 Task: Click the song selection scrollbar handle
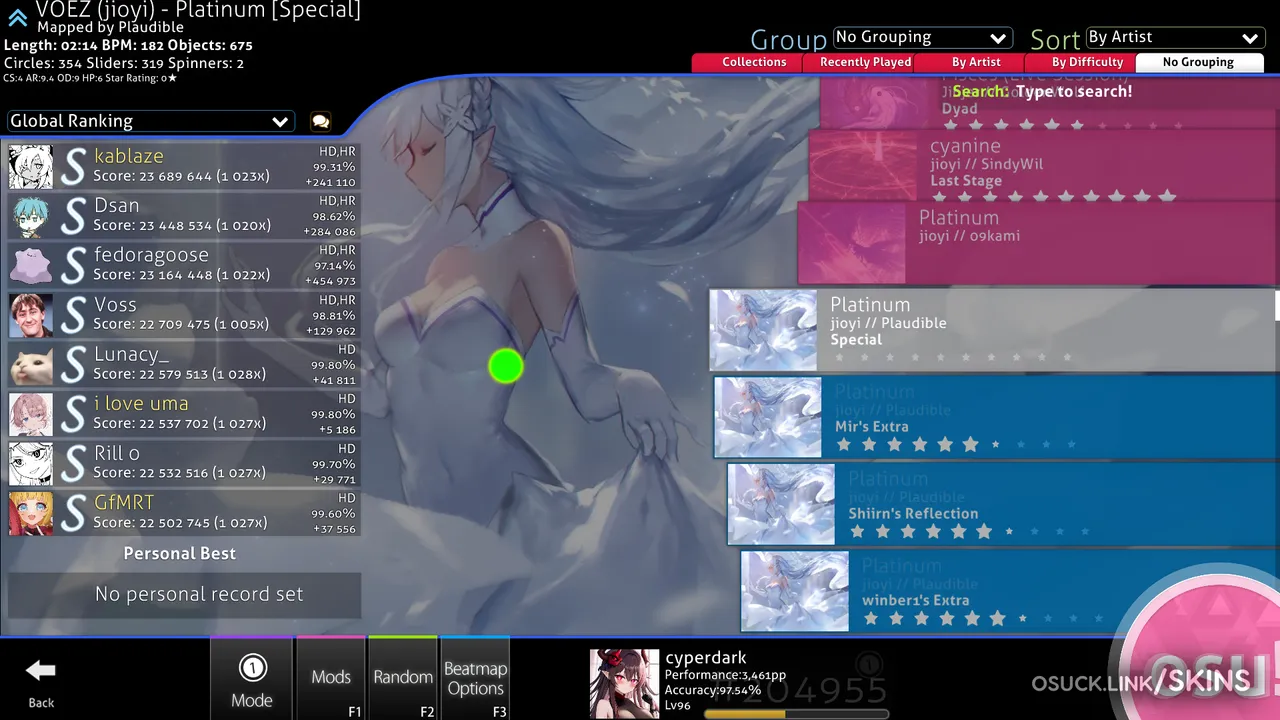1277,305
